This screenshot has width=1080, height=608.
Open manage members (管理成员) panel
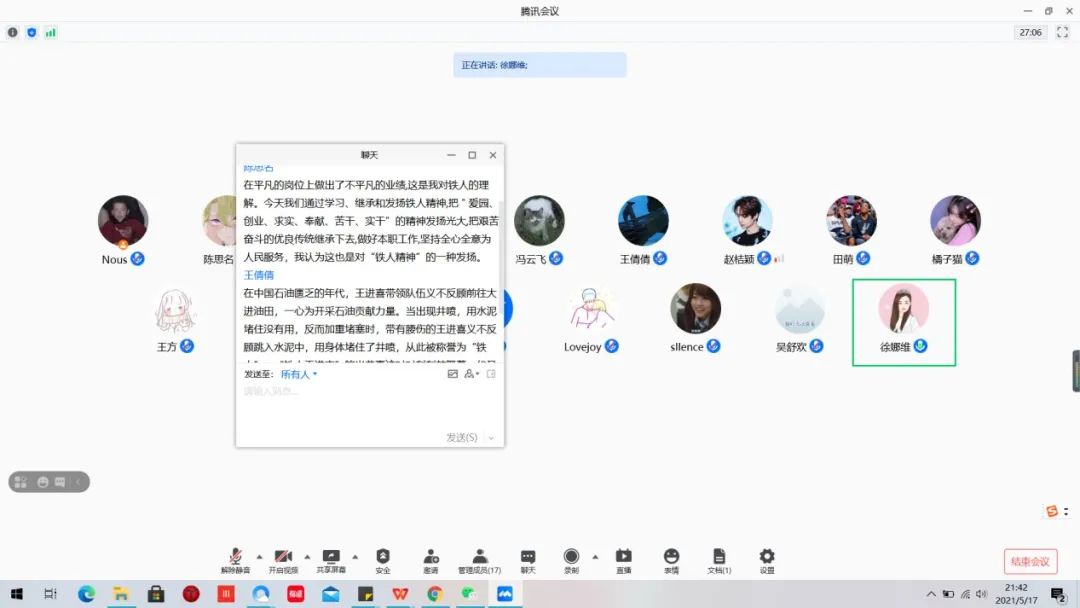pos(479,560)
